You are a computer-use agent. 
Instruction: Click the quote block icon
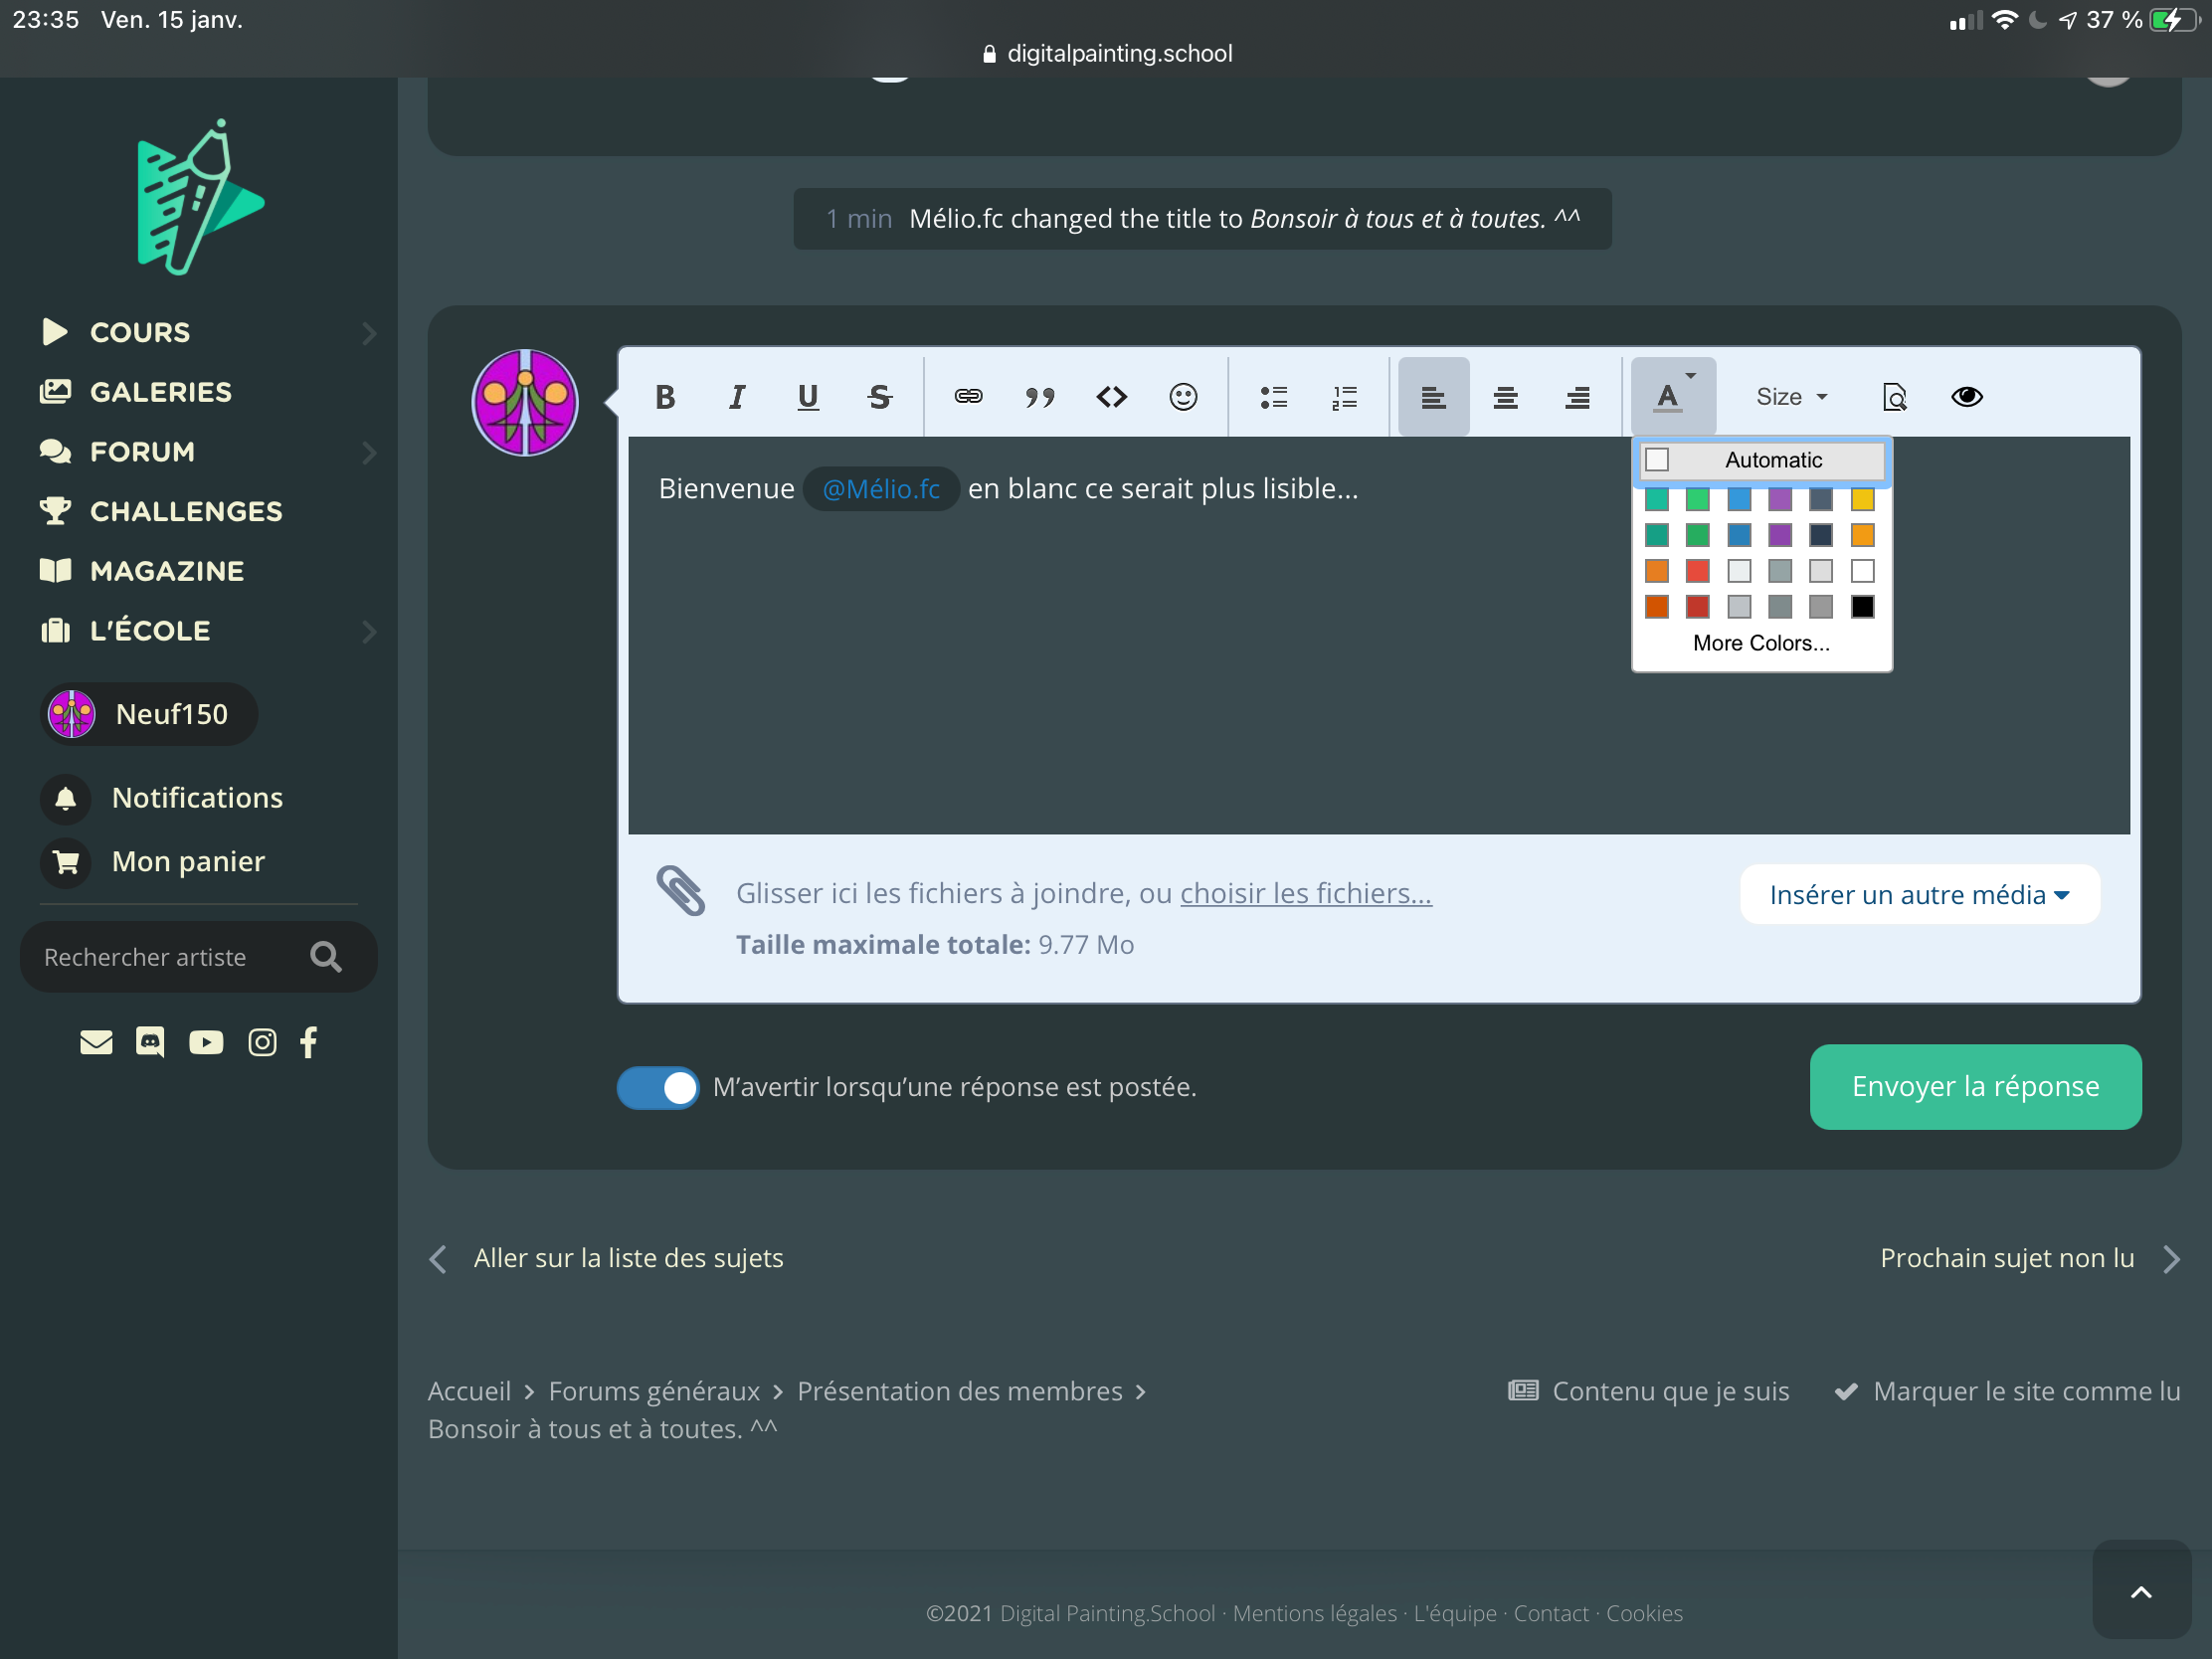pos(1039,397)
